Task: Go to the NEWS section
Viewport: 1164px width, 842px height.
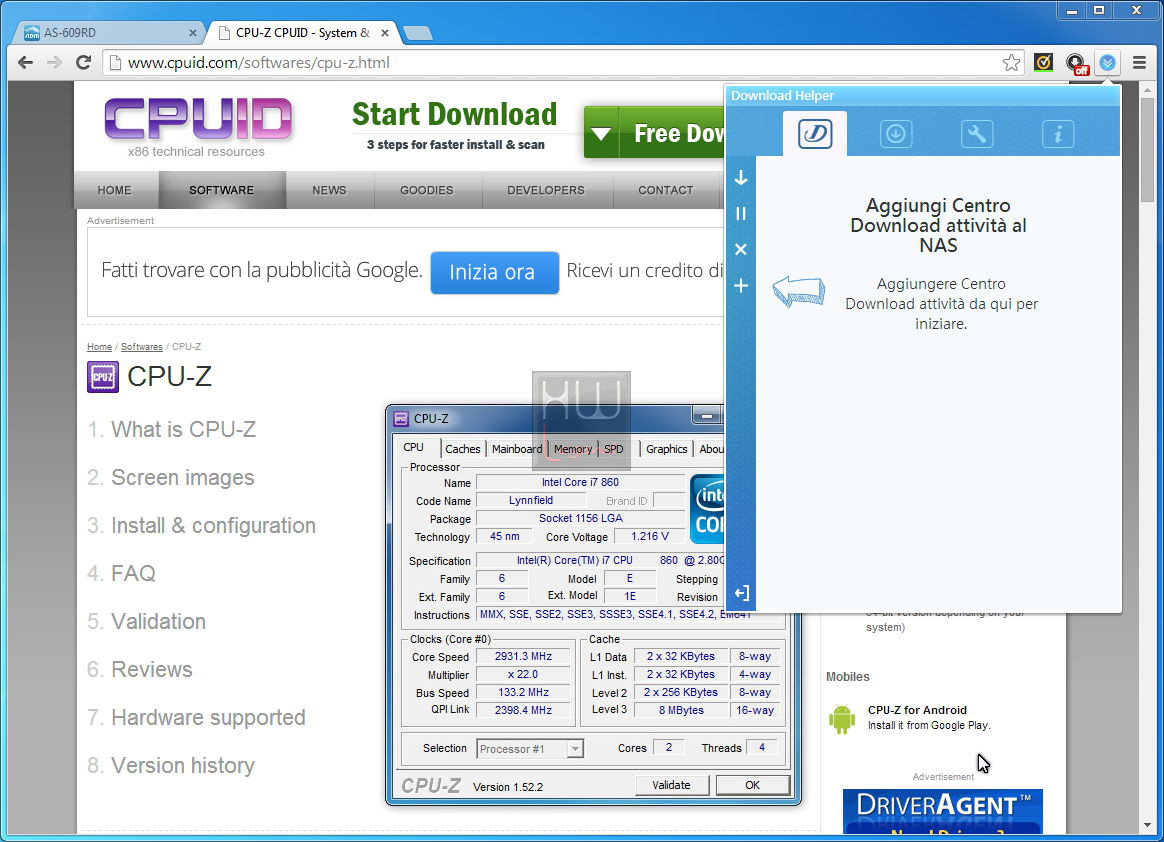Action: (x=330, y=190)
